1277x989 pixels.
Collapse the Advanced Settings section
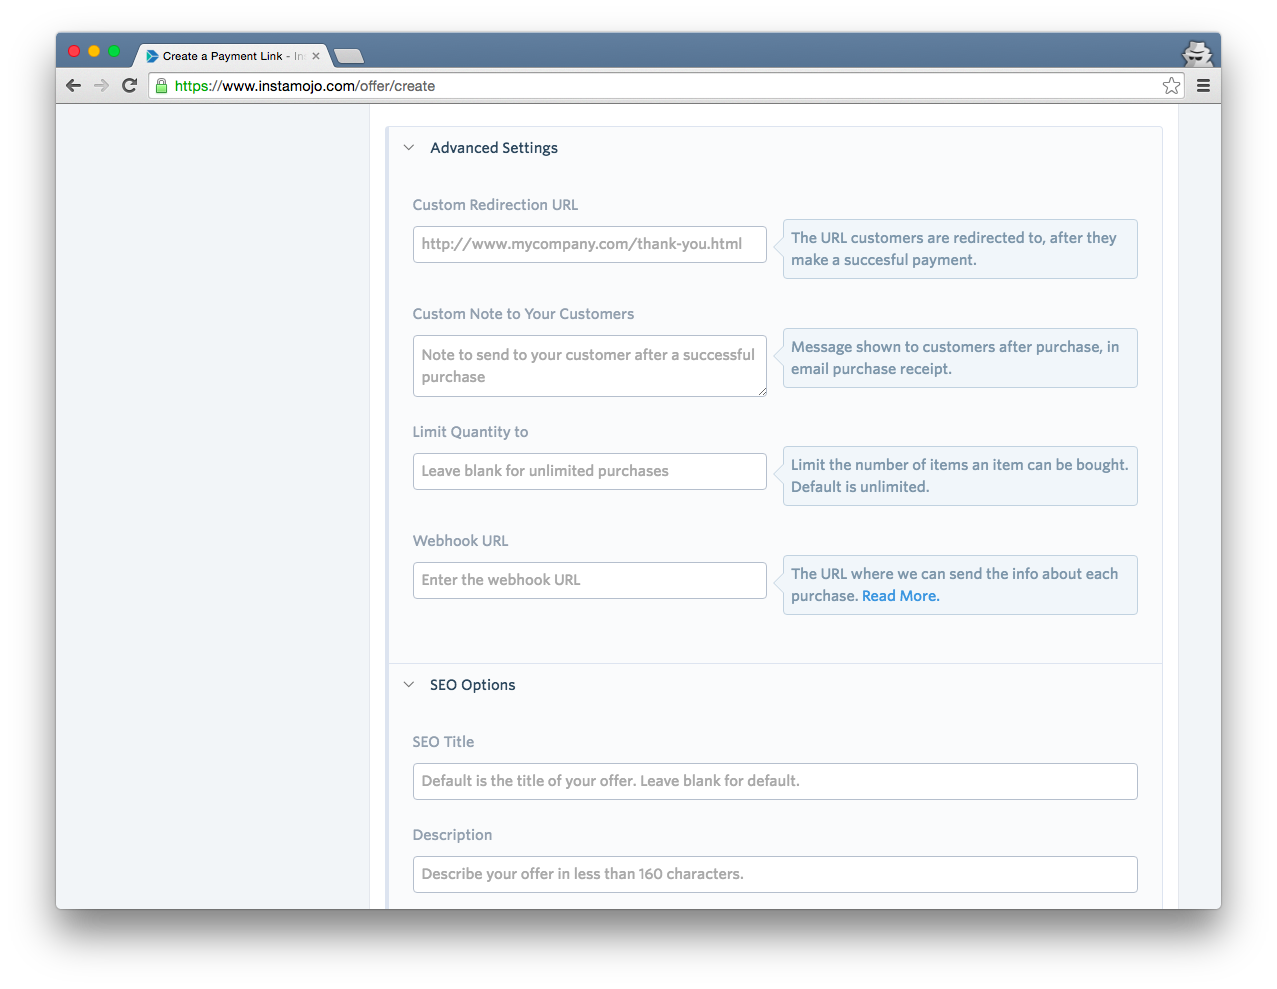[409, 148]
